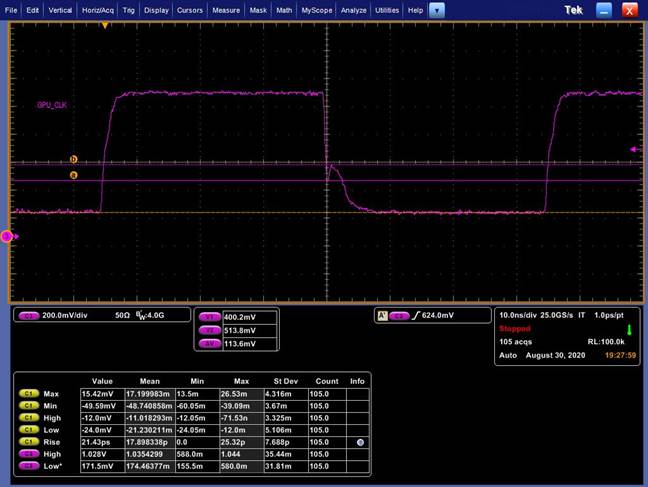Click the 21.43ps Rise value cell
Screen dimensions: 648x487
point(102,442)
